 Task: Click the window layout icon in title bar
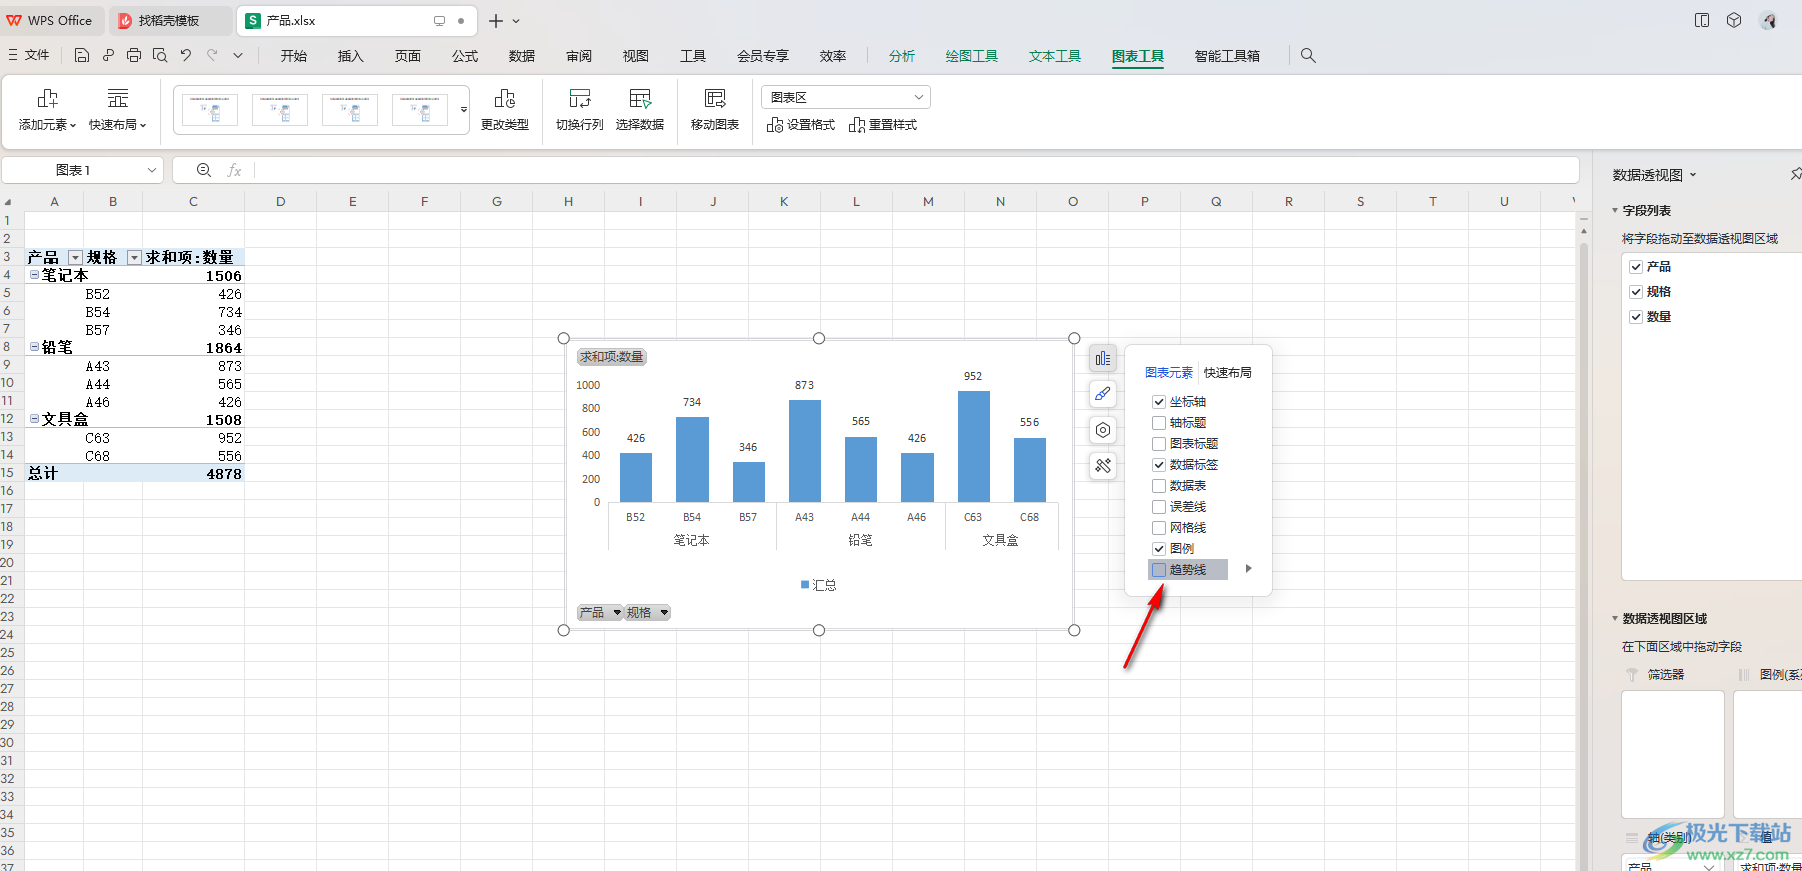point(1702,20)
